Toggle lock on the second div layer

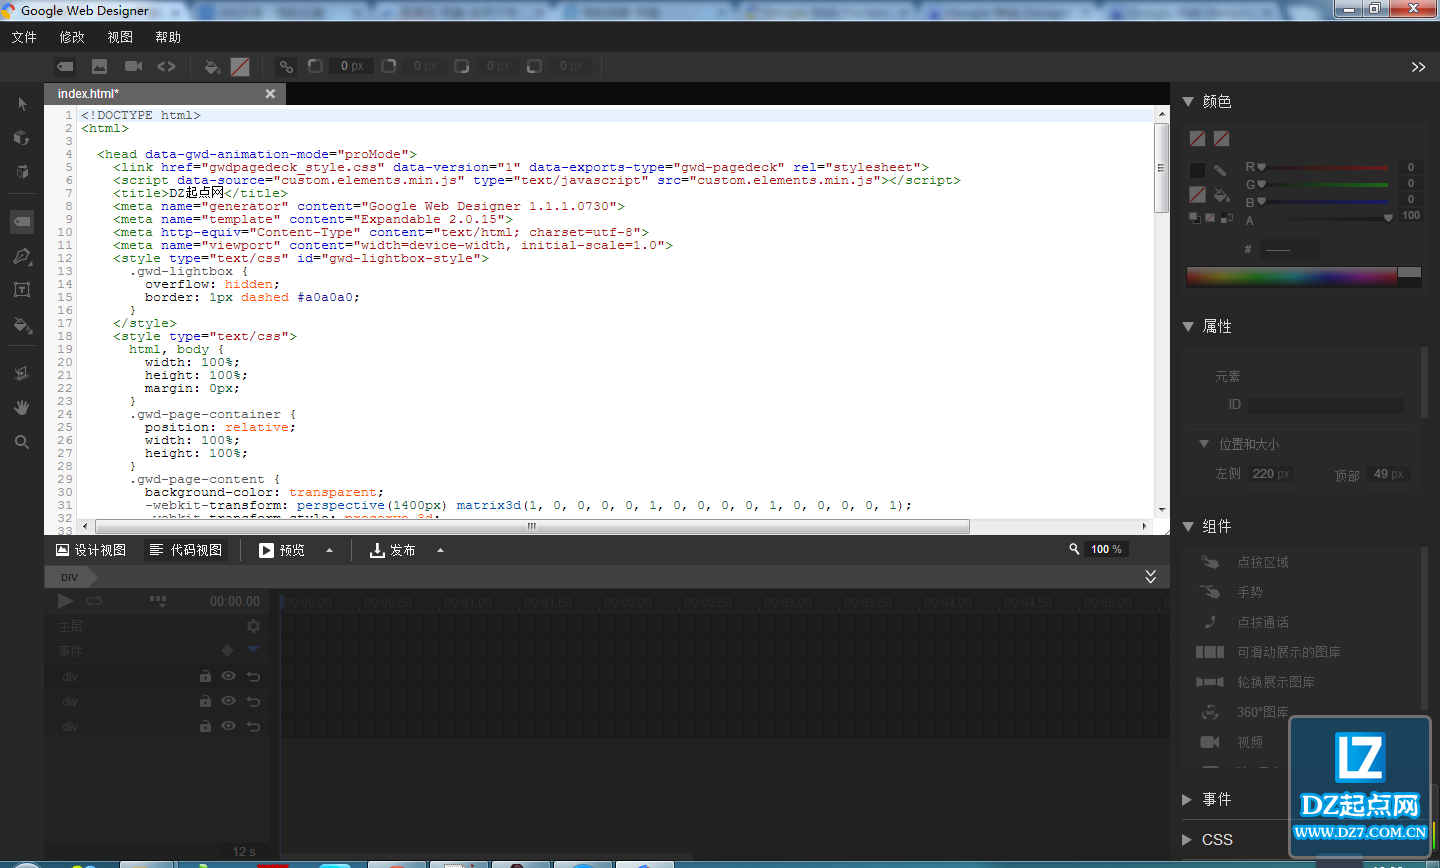click(205, 701)
